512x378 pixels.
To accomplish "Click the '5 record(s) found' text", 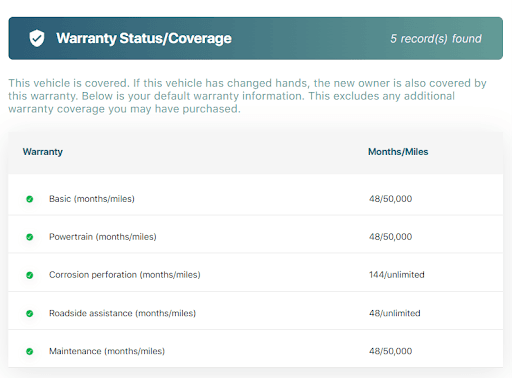I will [x=436, y=39].
